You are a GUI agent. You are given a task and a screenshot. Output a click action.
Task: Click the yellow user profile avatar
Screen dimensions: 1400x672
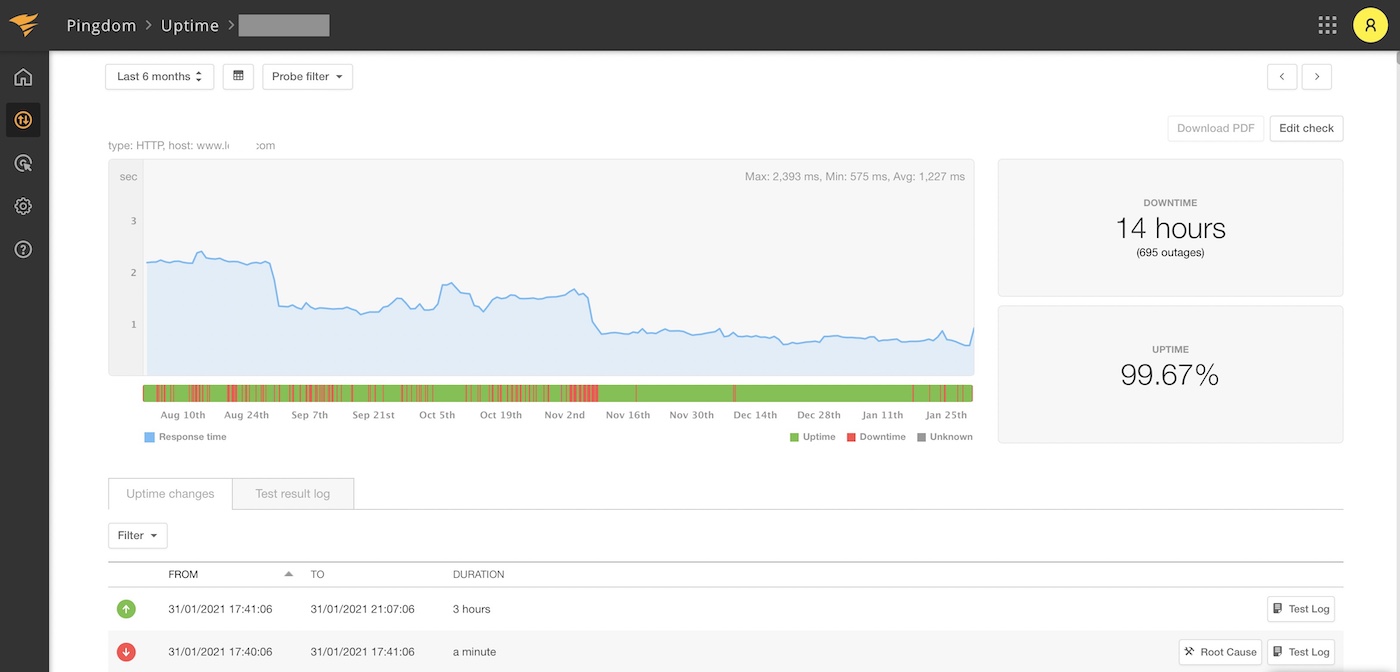[x=1369, y=25]
